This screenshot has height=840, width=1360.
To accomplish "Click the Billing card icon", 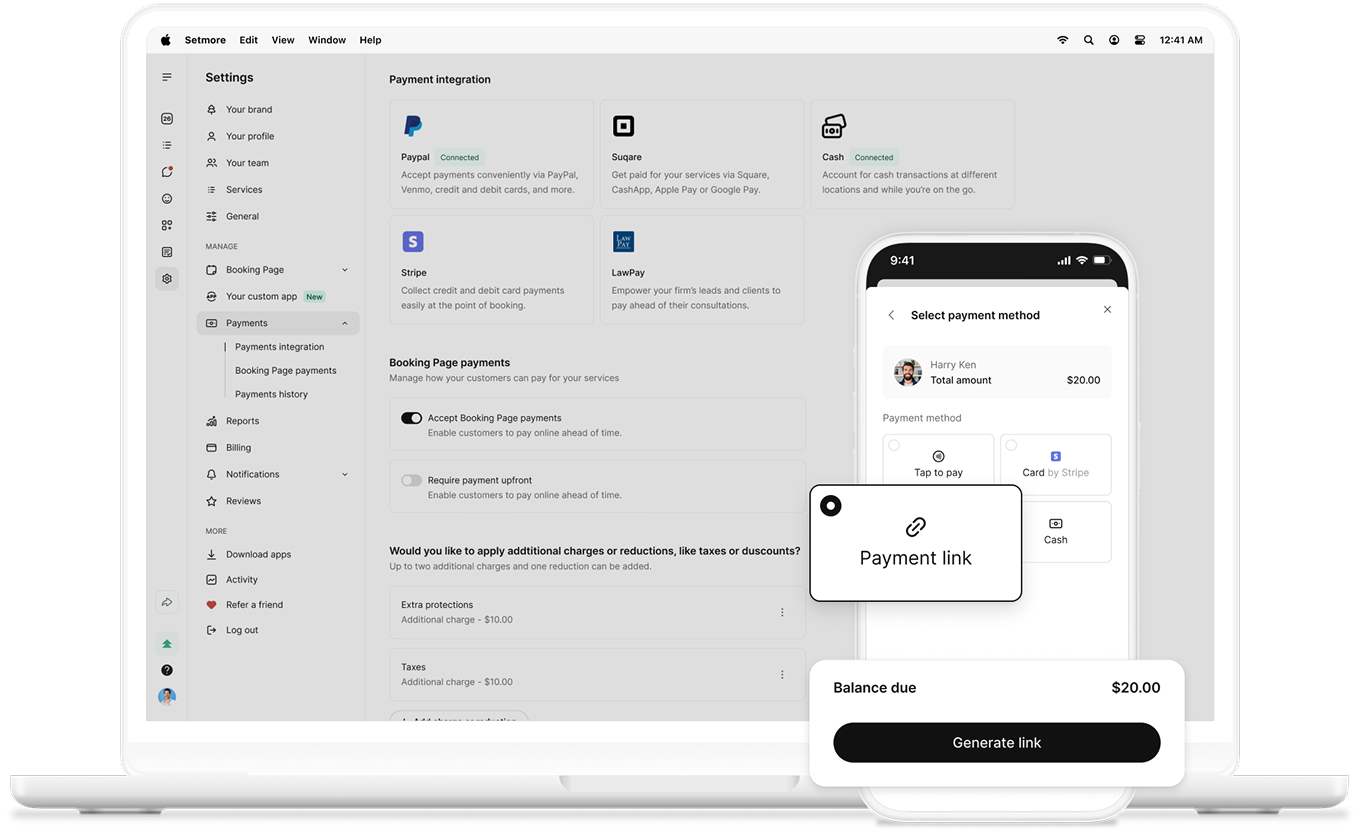I will click(211, 448).
